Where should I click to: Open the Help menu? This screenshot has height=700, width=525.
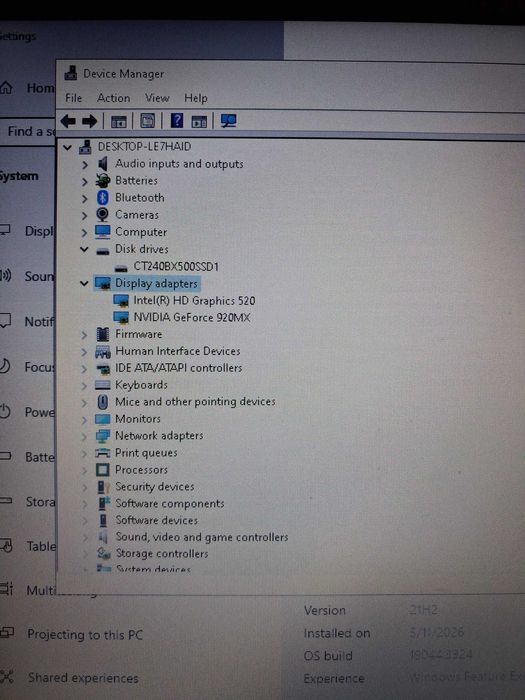[x=196, y=98]
